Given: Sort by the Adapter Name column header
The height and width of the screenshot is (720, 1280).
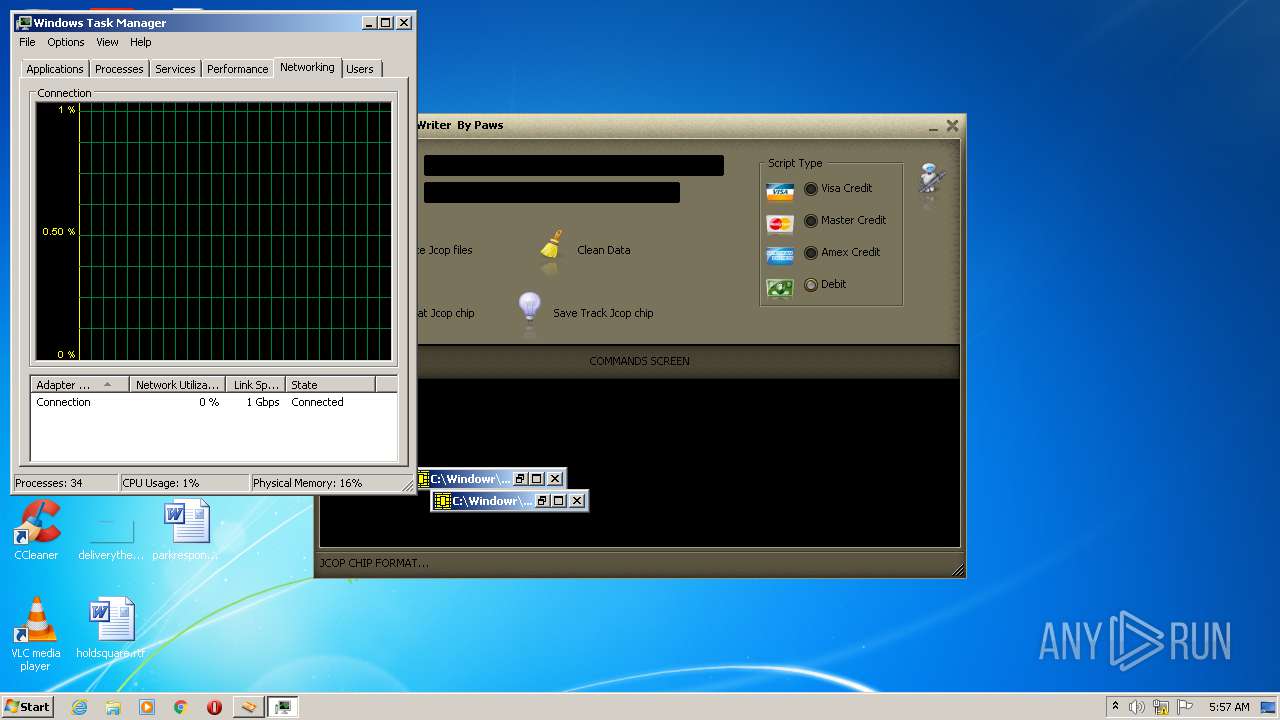Looking at the screenshot, I should tap(80, 384).
